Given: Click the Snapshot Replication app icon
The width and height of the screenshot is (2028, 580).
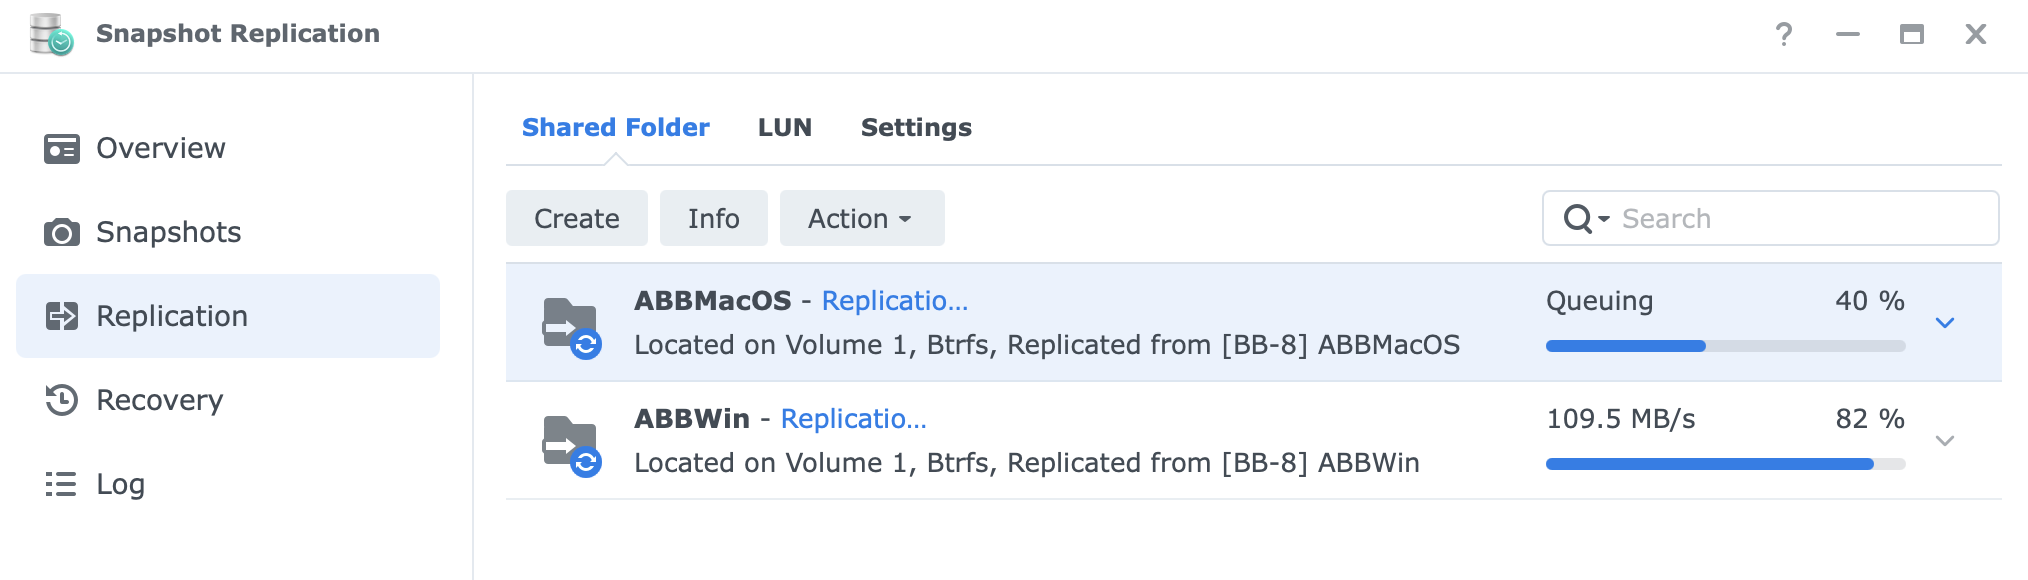Looking at the screenshot, I should click(x=51, y=34).
